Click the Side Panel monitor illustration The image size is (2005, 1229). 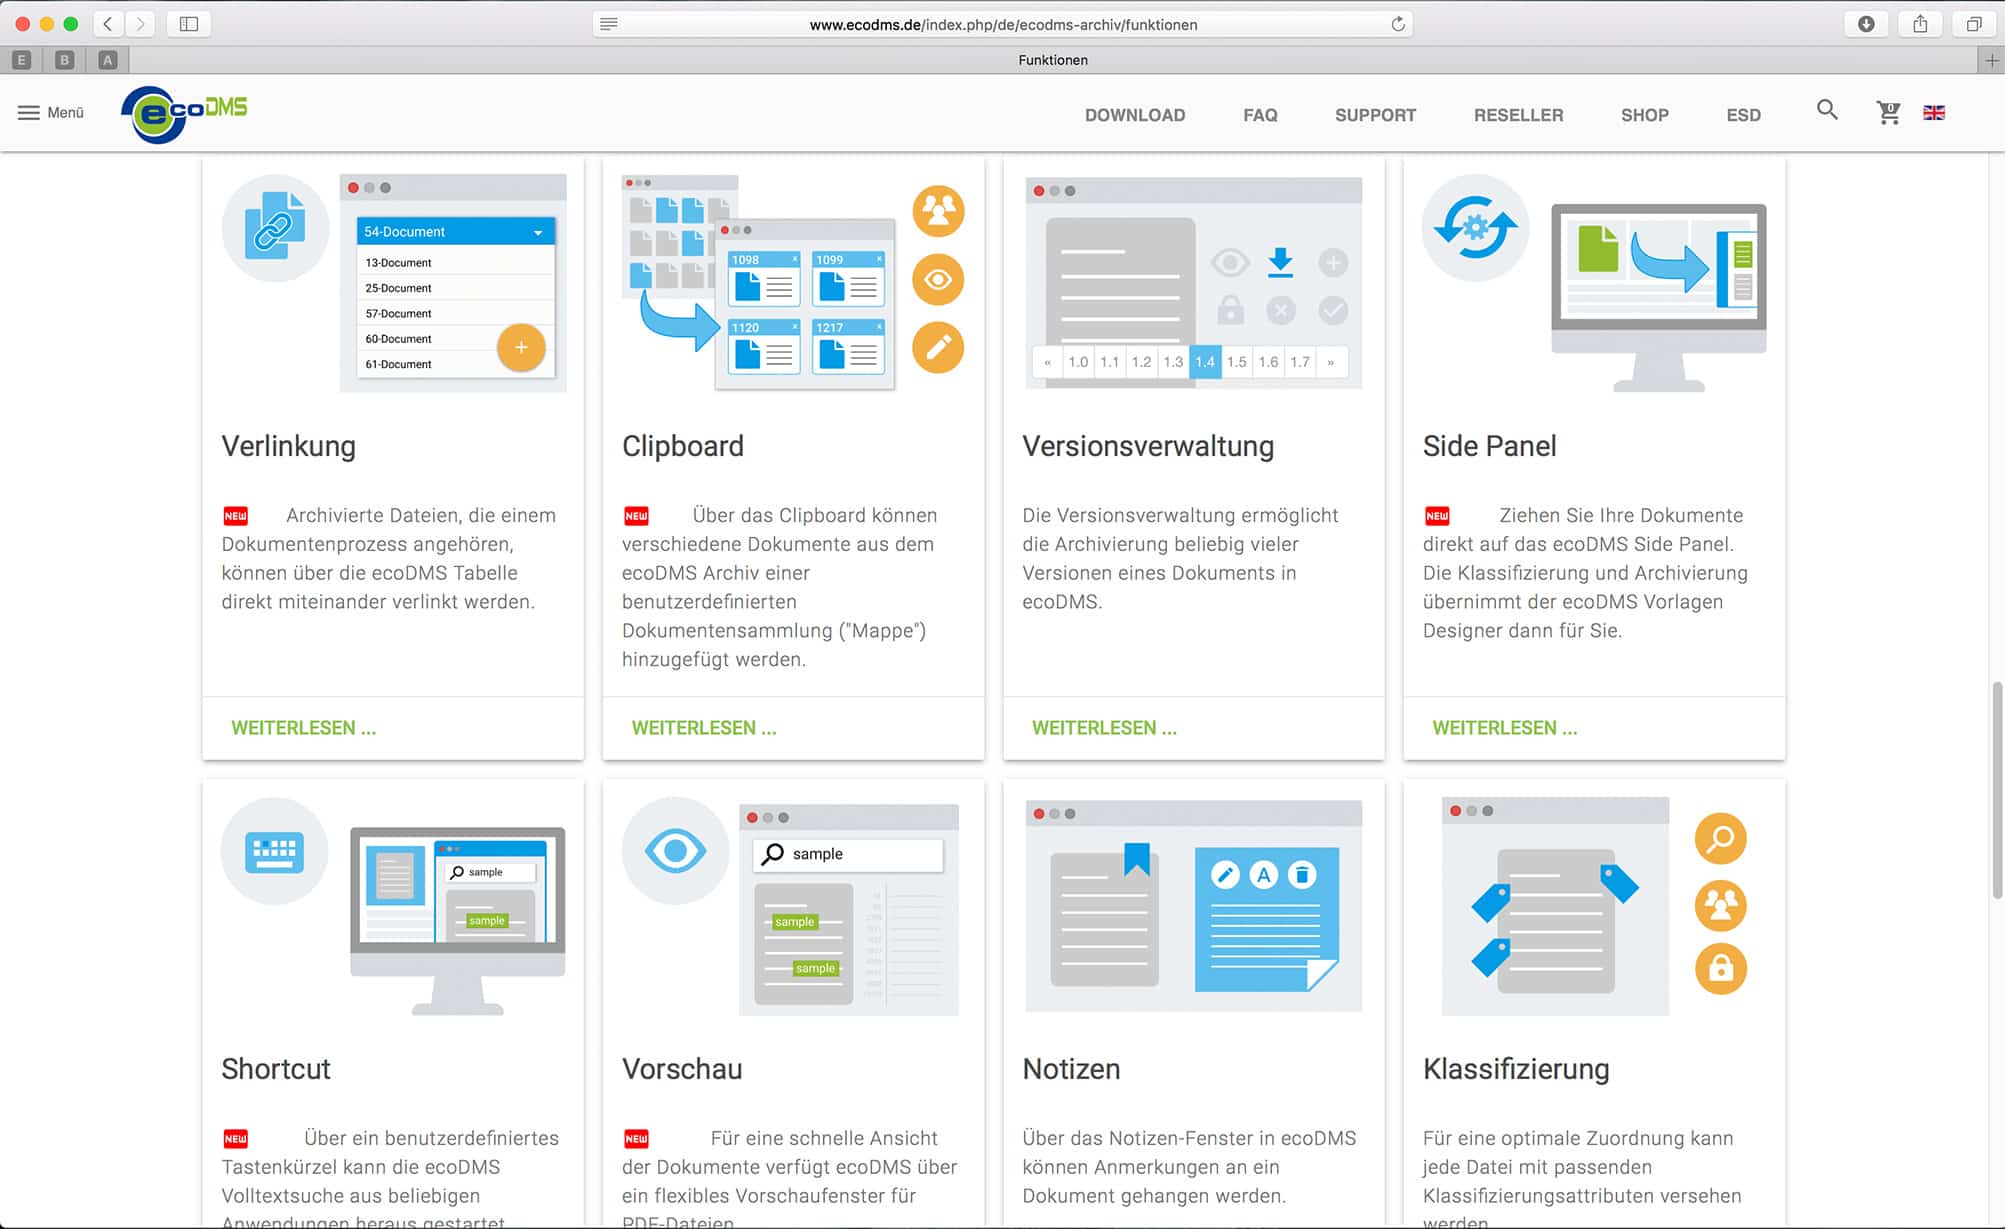[x=1659, y=297]
